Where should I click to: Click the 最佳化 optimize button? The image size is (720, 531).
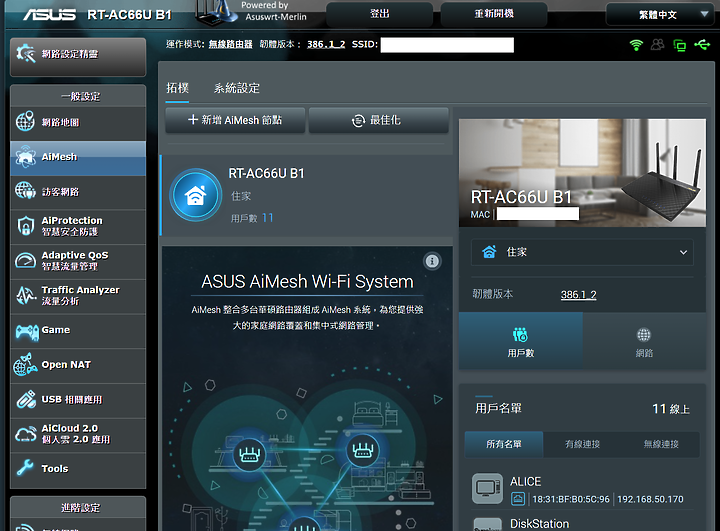pyautogui.click(x=378, y=120)
